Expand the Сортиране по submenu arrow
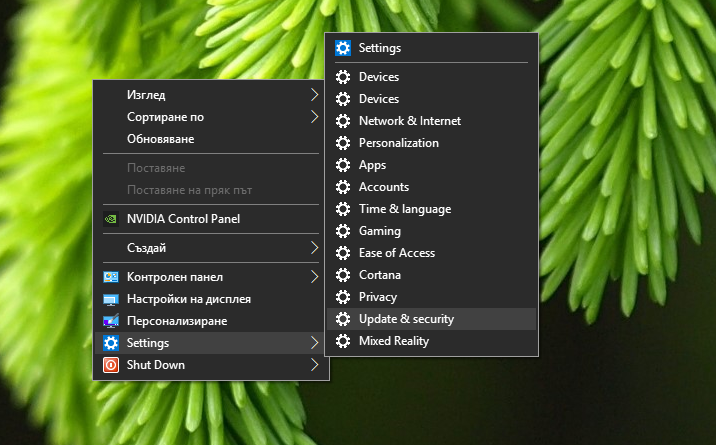 point(314,117)
